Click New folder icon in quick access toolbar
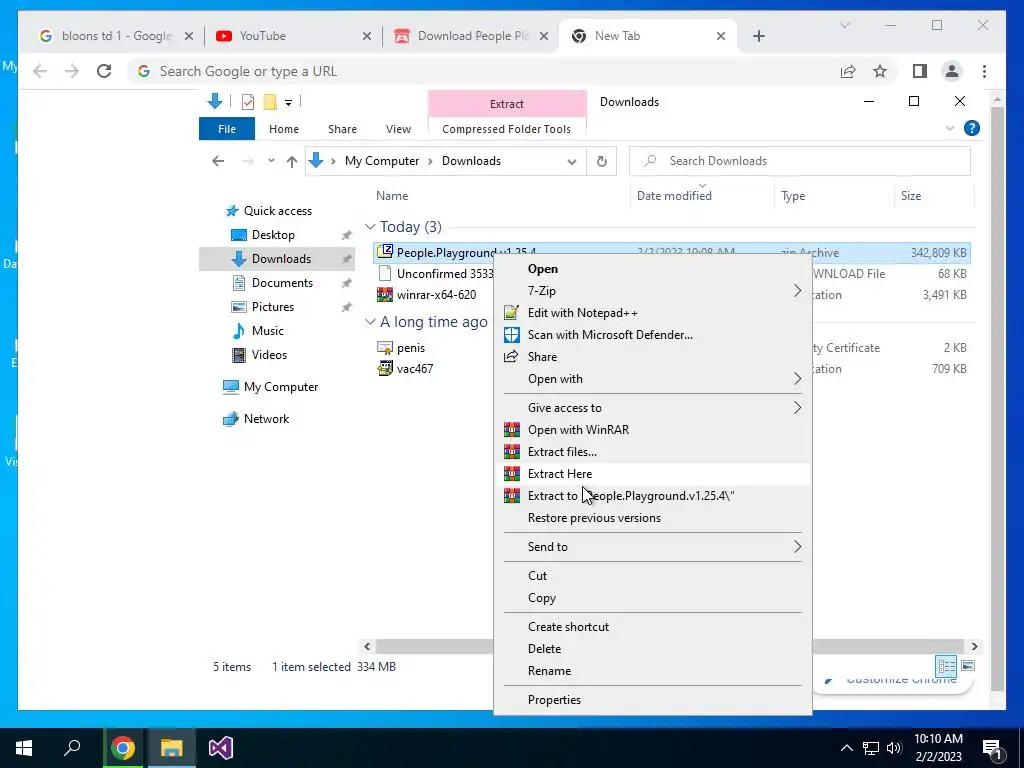The image size is (1024, 768). tap(270, 102)
